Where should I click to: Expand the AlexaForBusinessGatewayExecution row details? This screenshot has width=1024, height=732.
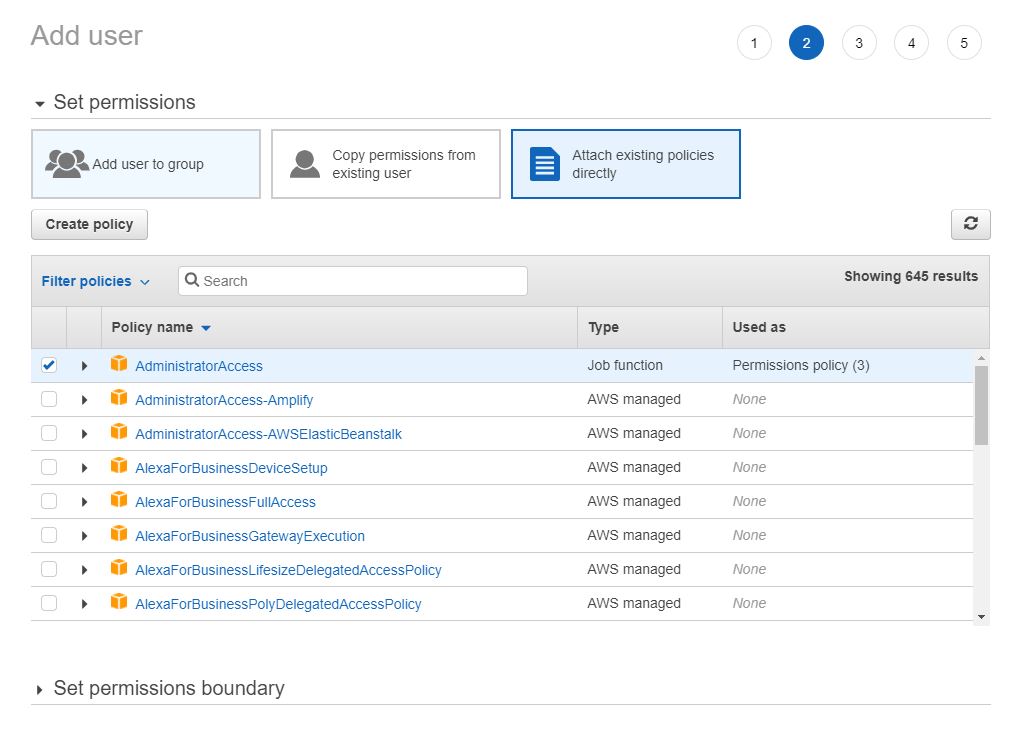point(84,535)
